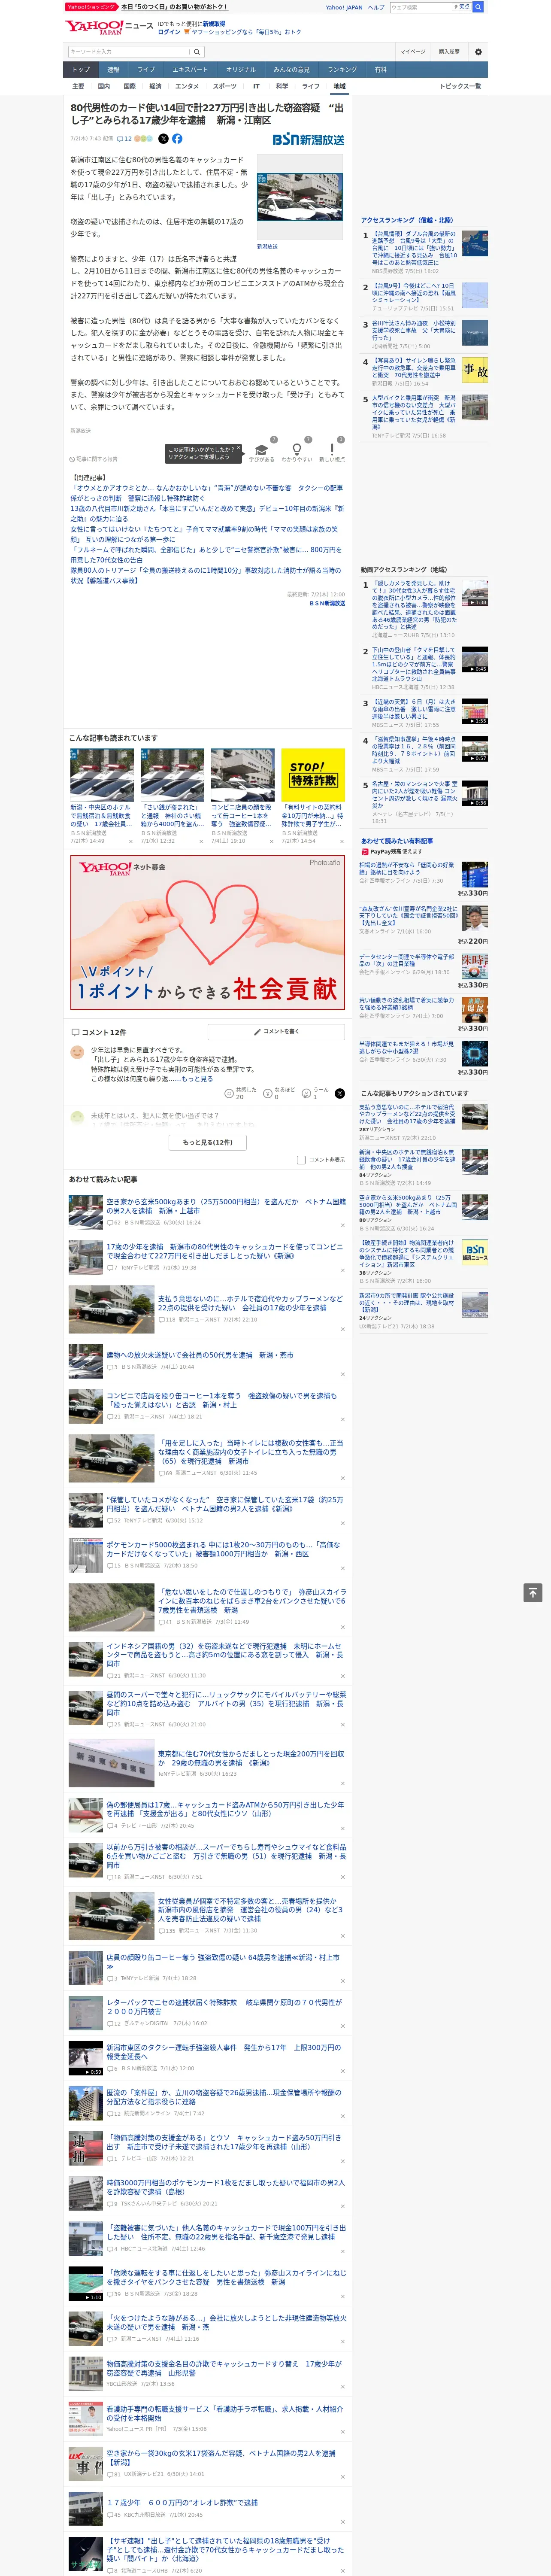The height and width of the screenshot is (2576, 551).
Task: Click the マイページ link
Action: click(412, 51)
